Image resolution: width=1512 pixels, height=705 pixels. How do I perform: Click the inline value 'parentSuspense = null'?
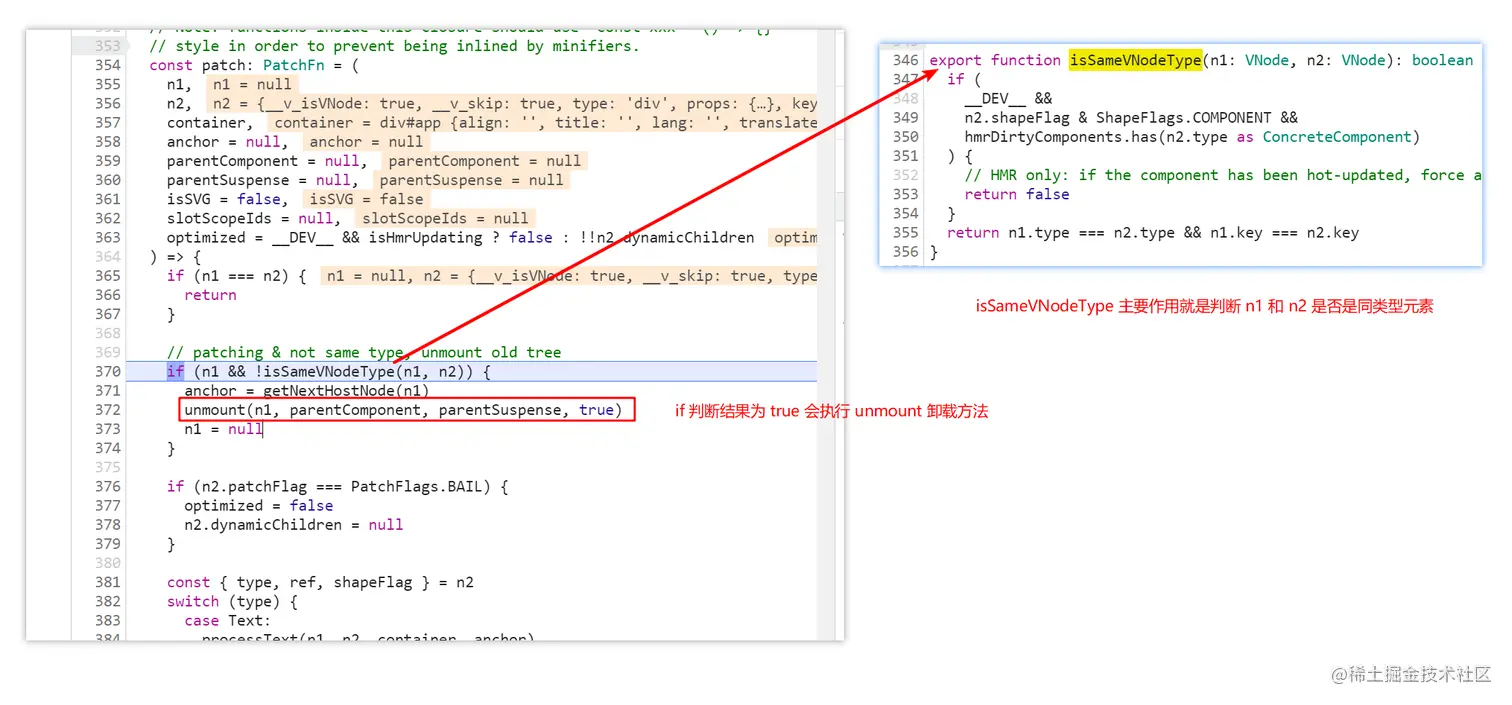[x=472, y=180]
